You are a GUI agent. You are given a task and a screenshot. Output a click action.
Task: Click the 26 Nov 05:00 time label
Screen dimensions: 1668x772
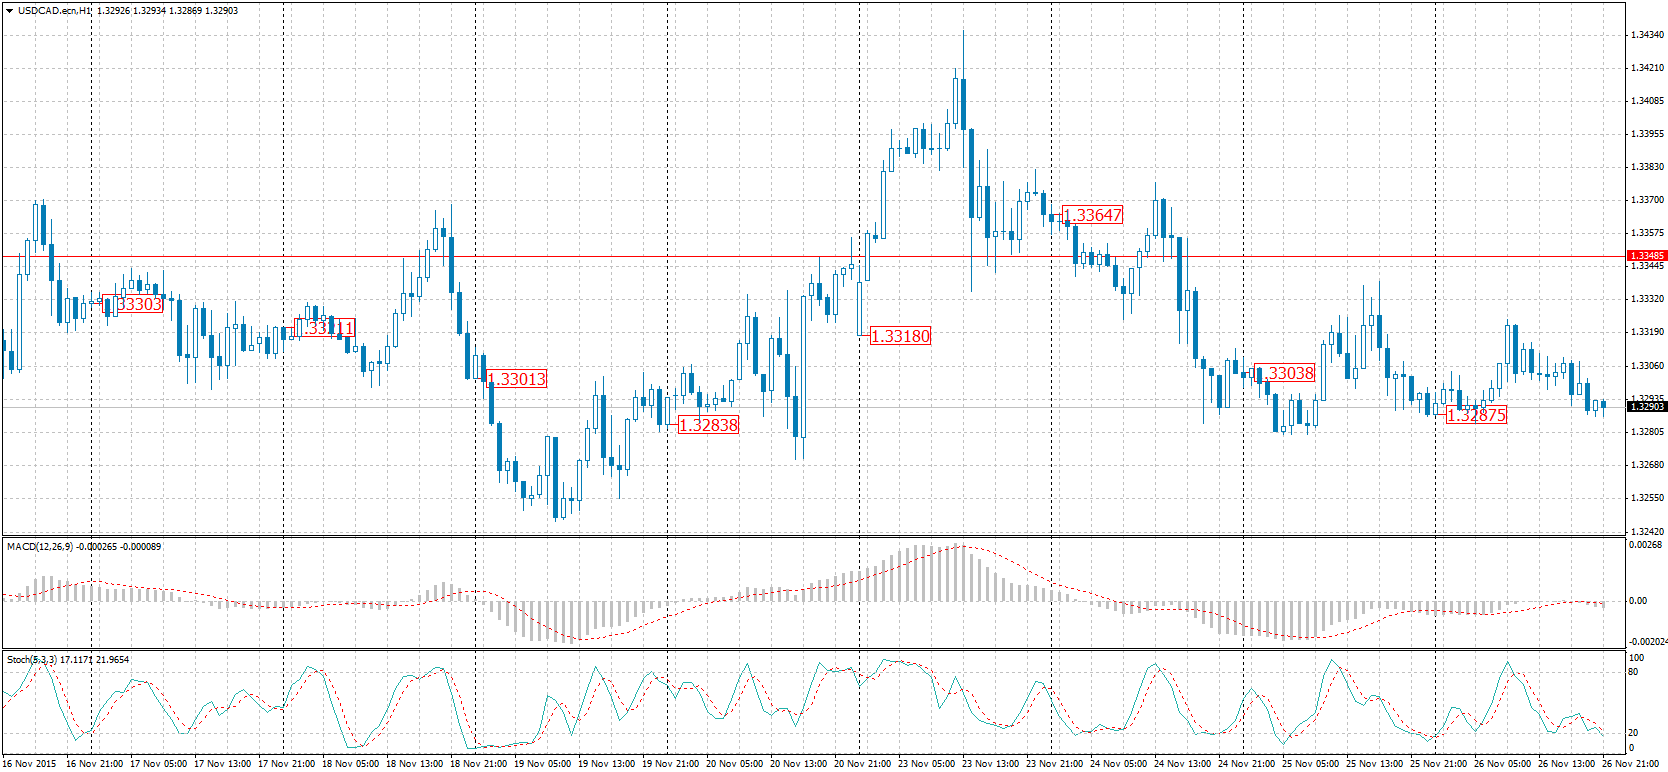click(x=1502, y=764)
